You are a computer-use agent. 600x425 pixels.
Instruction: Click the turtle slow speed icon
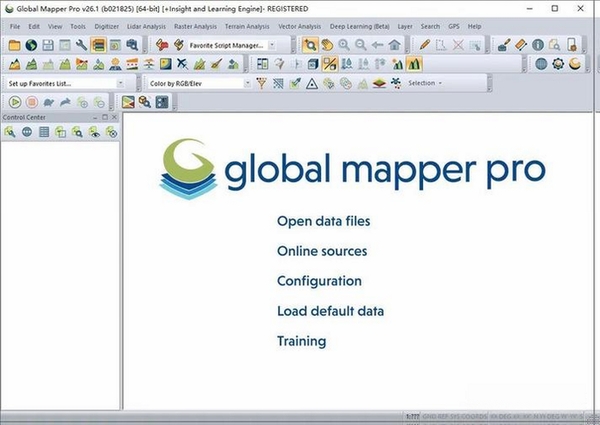coord(49,102)
